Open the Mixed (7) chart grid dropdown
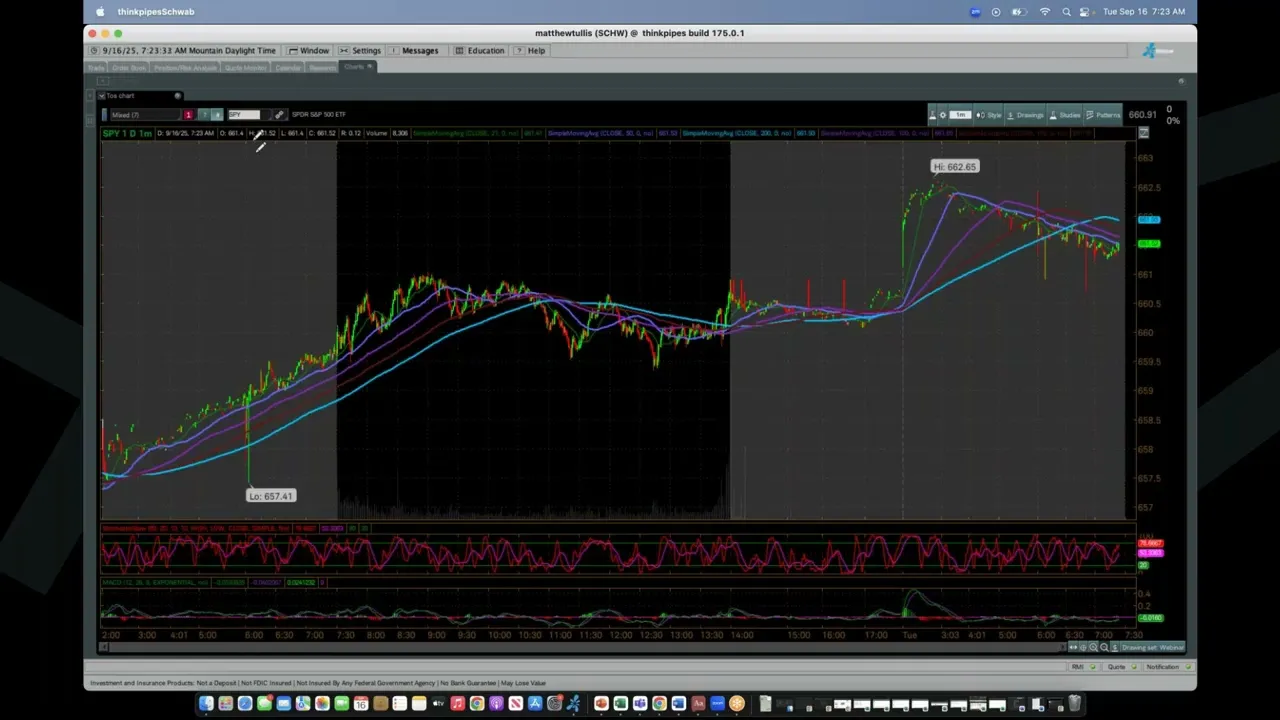 click(x=145, y=114)
